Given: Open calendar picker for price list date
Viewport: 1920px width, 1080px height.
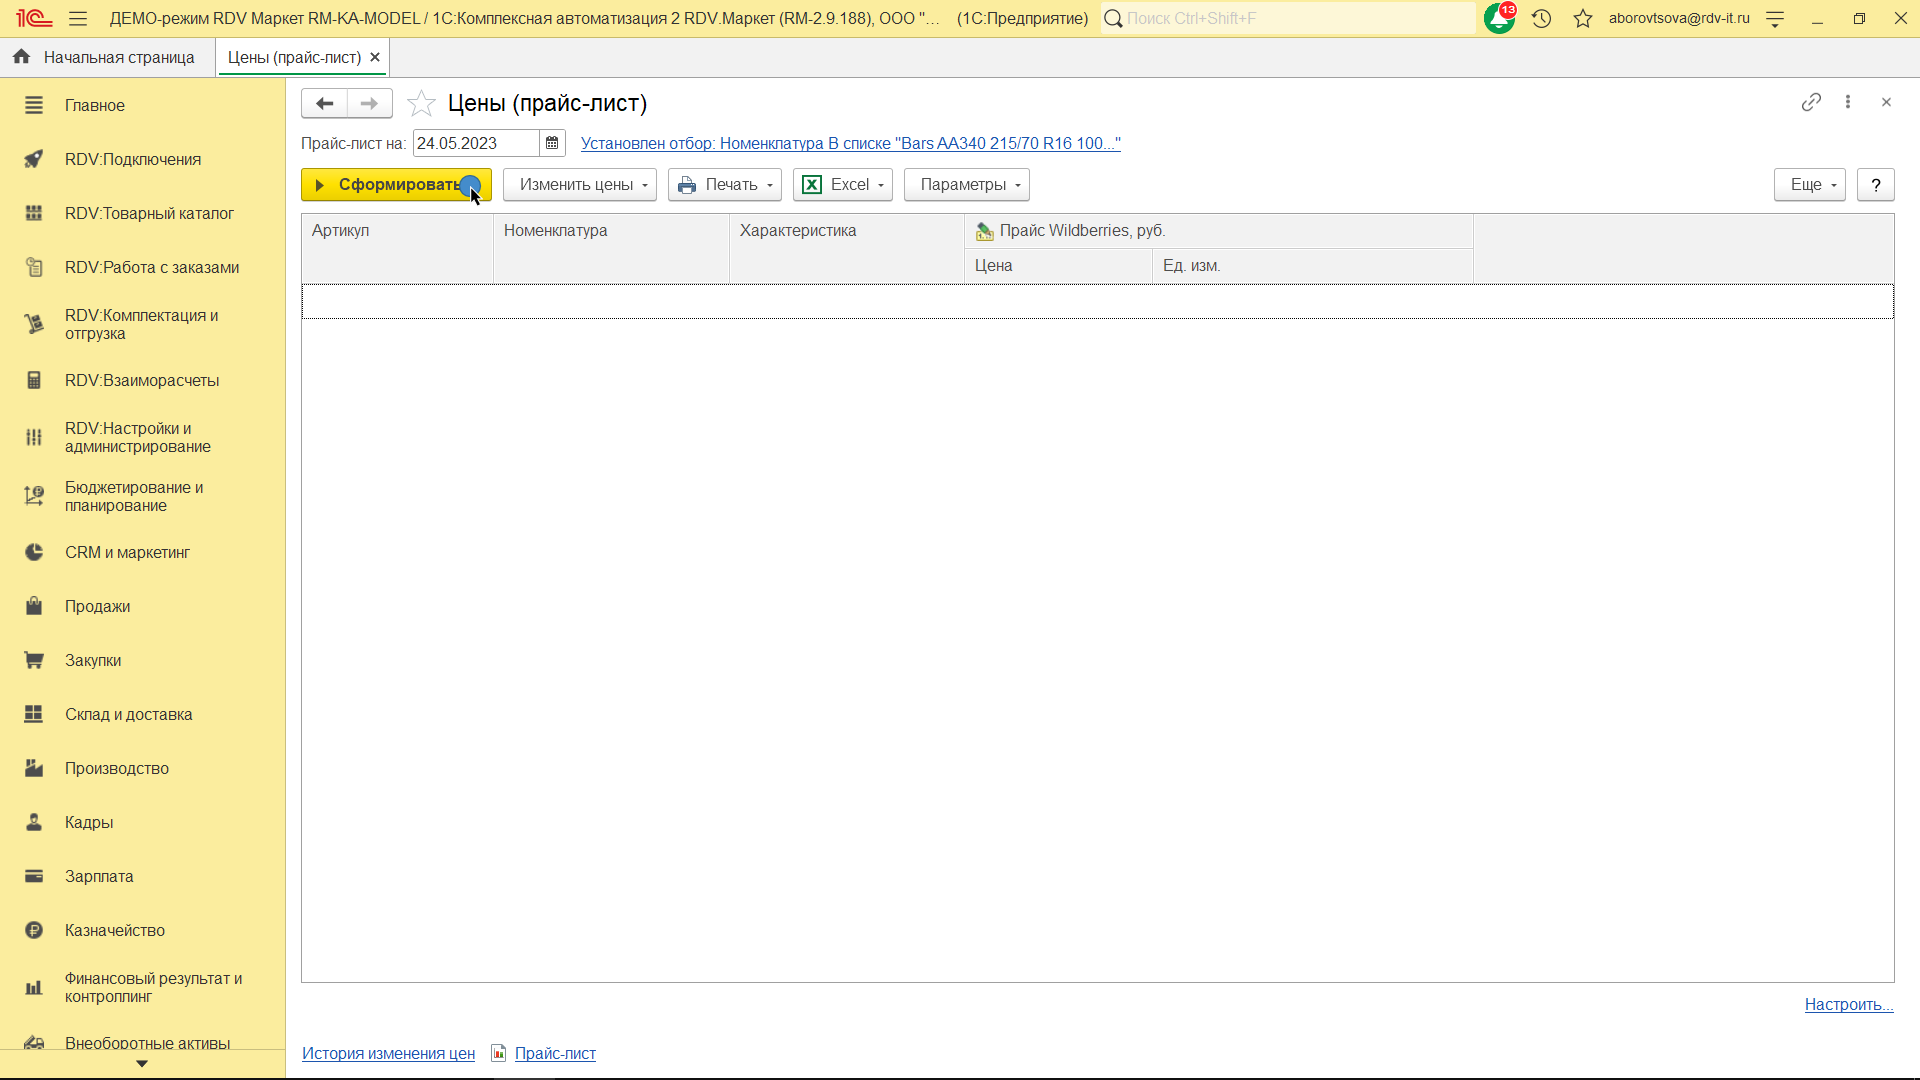Looking at the screenshot, I should 552,143.
